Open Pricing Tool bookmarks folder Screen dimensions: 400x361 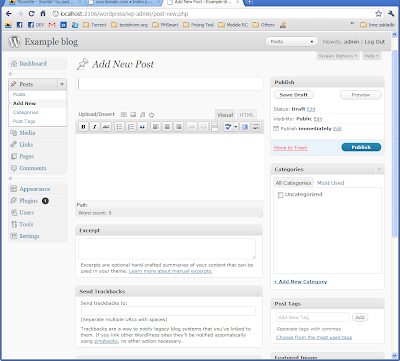(x=198, y=25)
